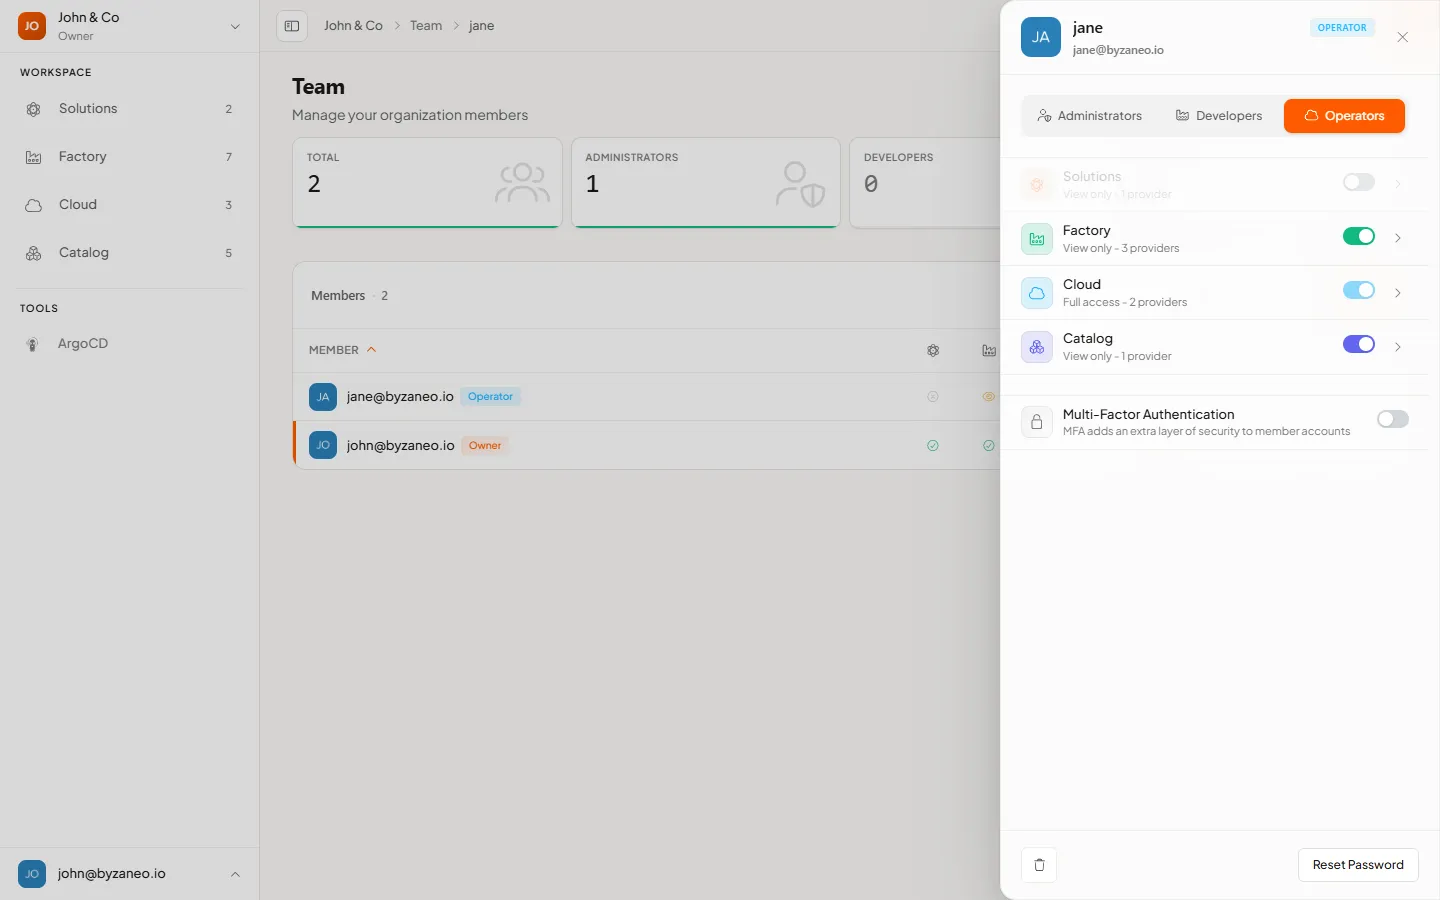Click jane's Factory view-only eye icon

click(x=989, y=397)
